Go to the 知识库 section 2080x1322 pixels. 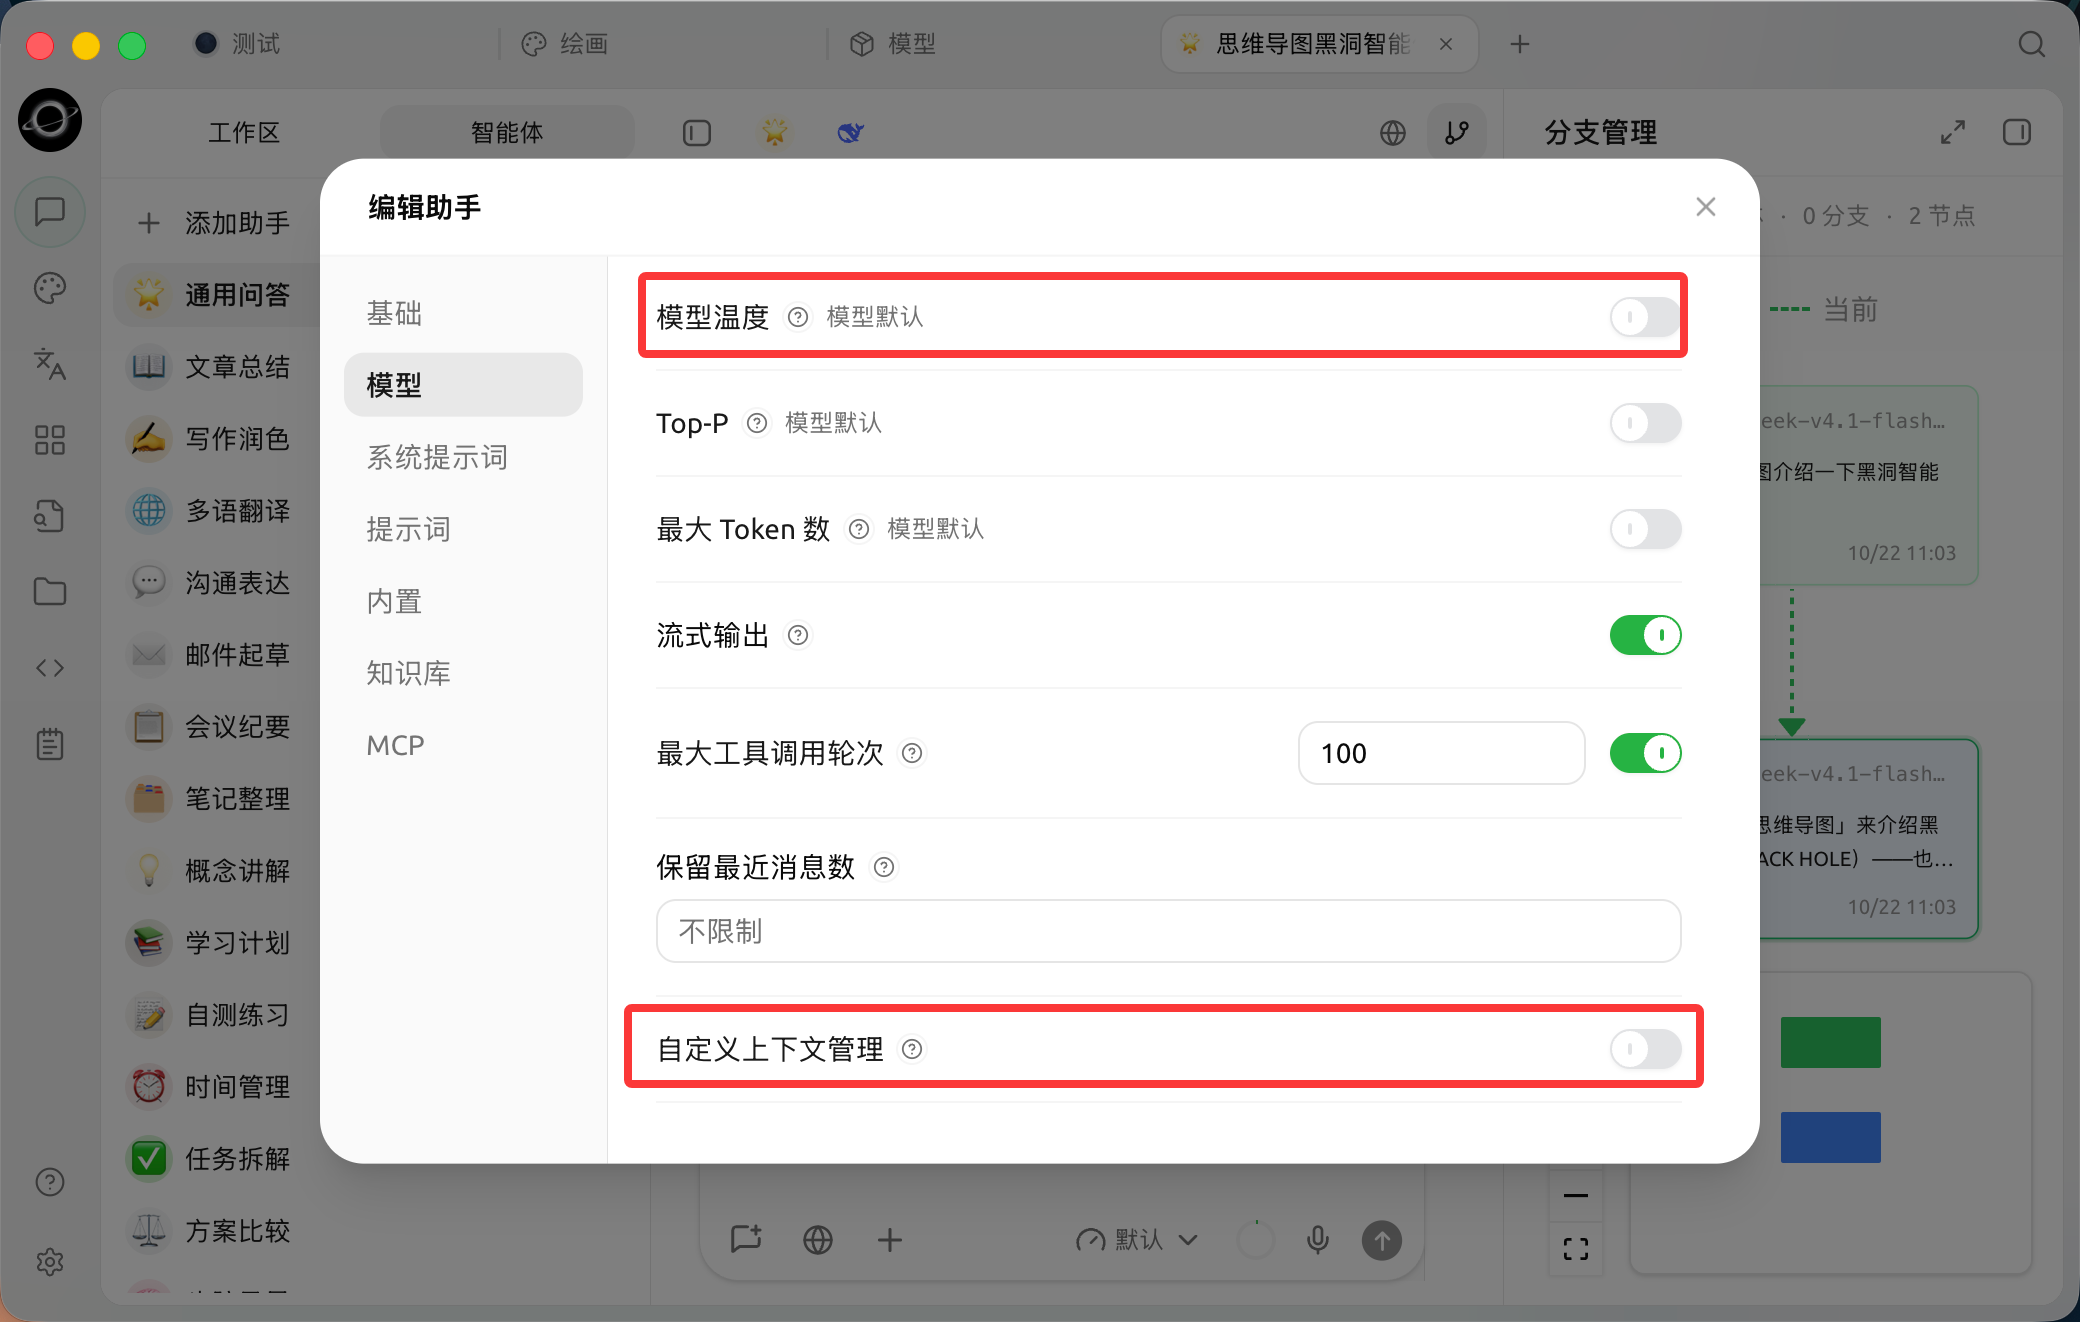463,673
